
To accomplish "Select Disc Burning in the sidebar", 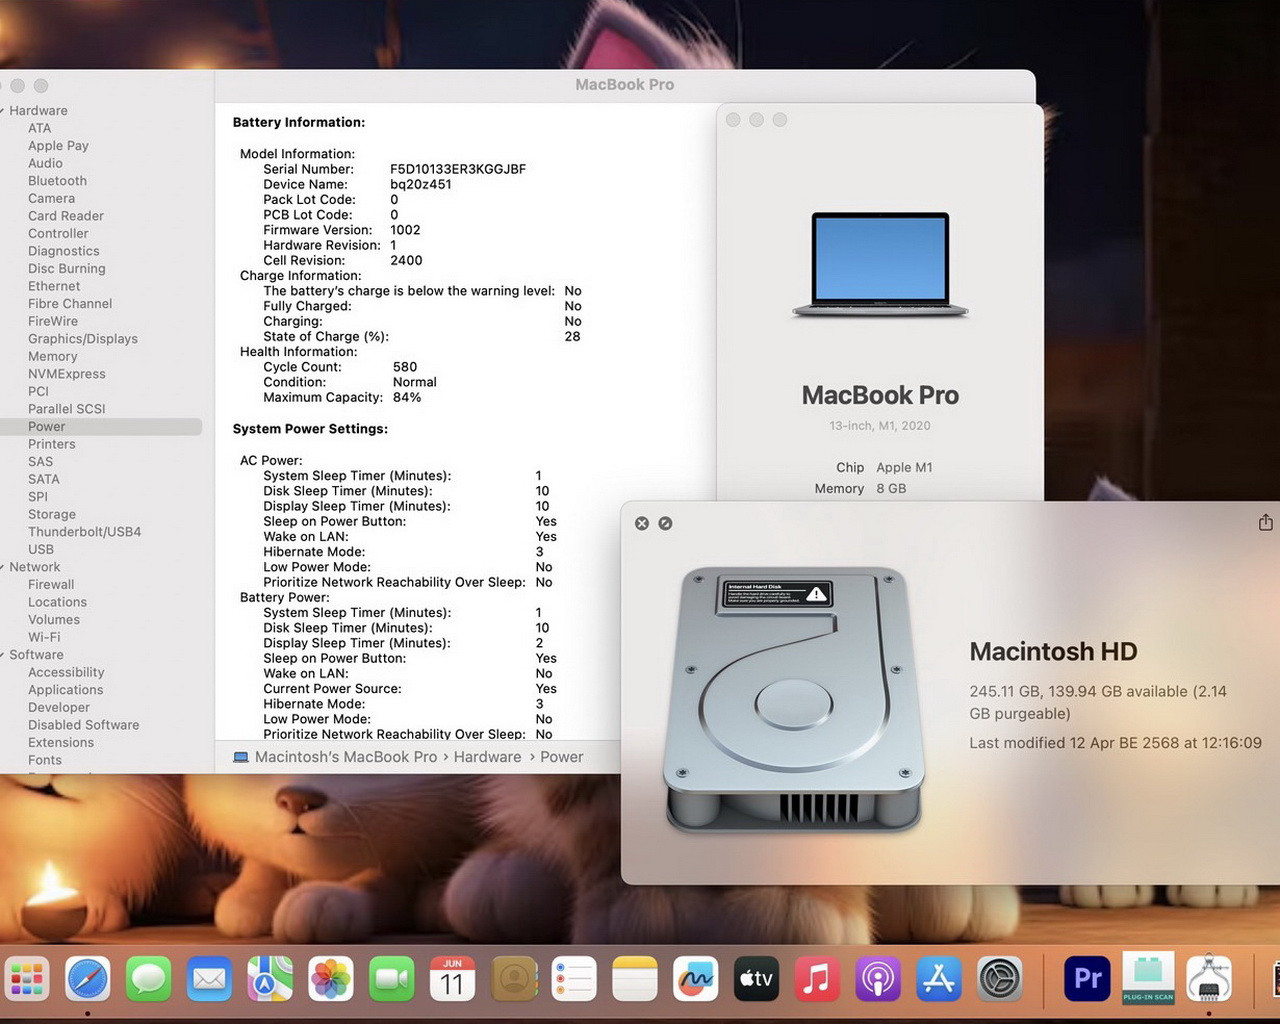I will (67, 268).
